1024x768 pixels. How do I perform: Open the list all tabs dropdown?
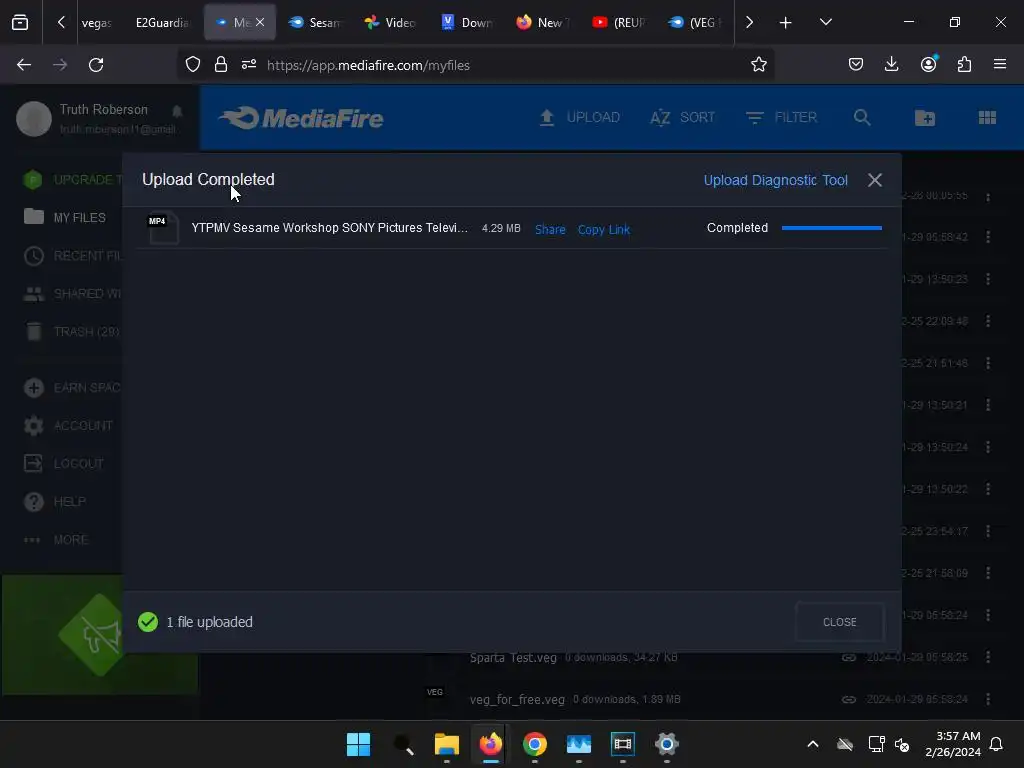(x=825, y=23)
